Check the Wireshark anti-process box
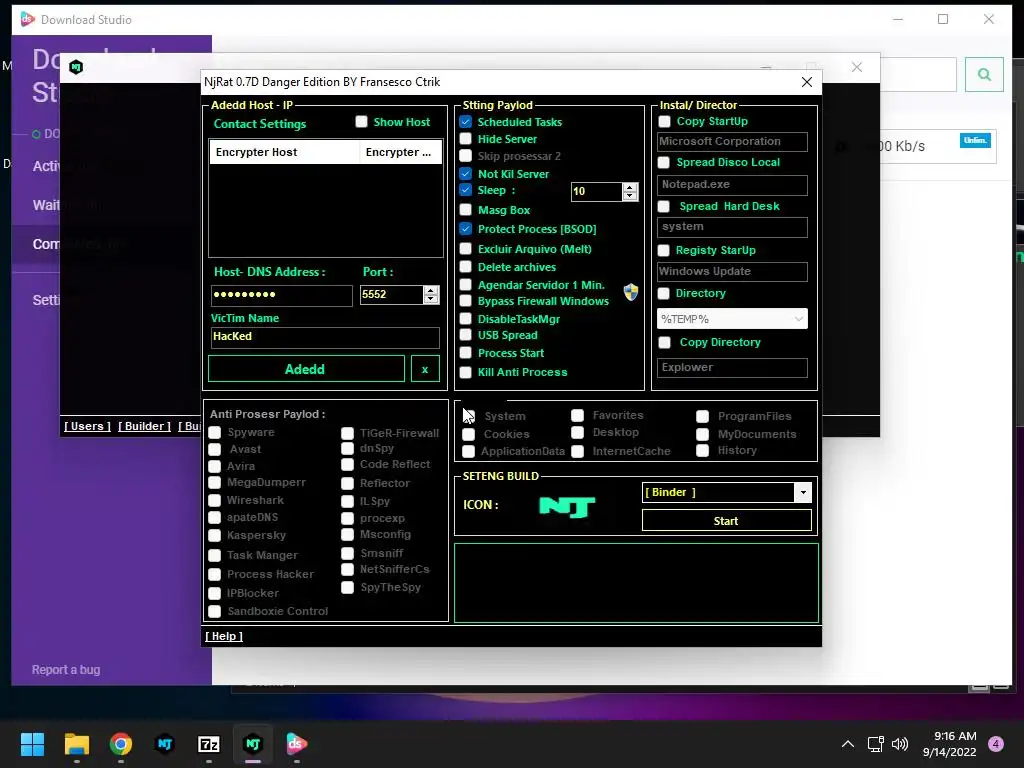 pos(214,500)
